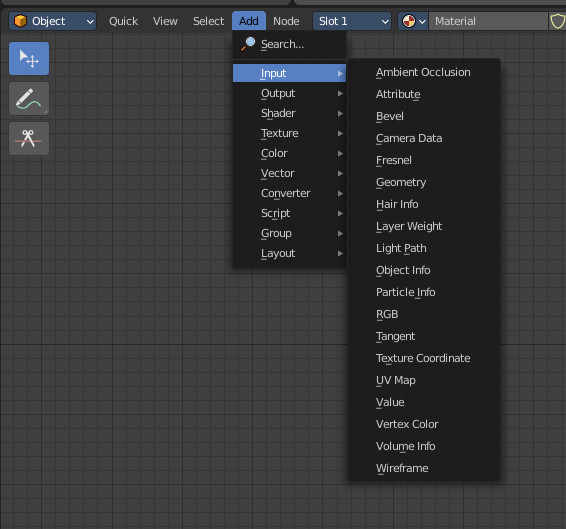Click the fake user shield icon

[557, 21]
